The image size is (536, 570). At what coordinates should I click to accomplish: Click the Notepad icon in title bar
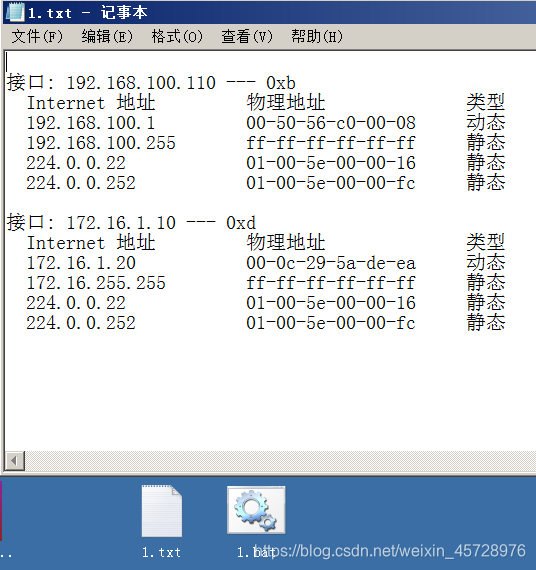[15, 12]
